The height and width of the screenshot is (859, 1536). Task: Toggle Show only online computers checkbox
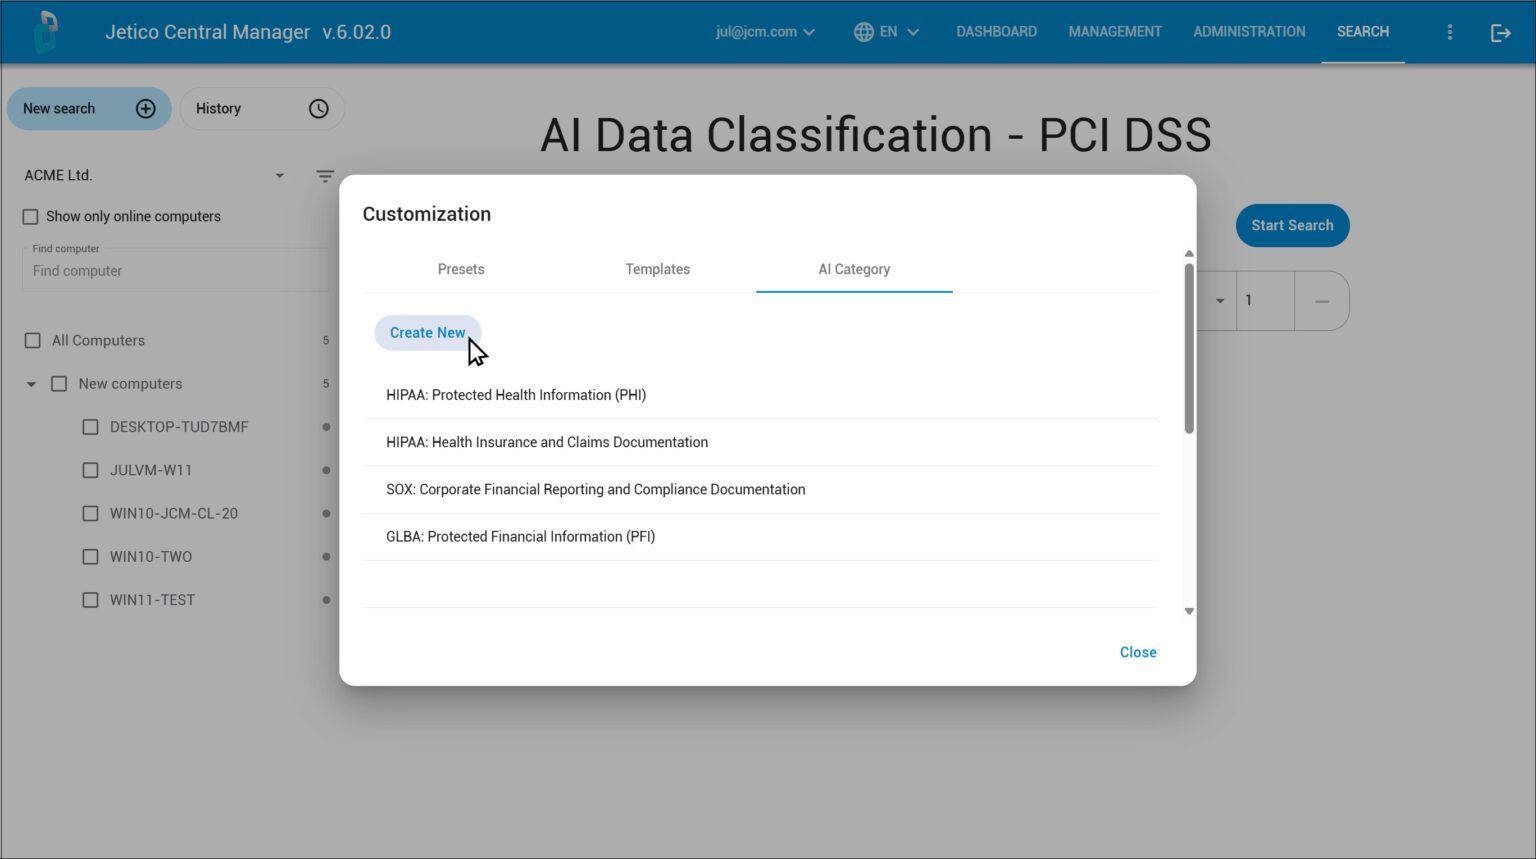click(31, 217)
